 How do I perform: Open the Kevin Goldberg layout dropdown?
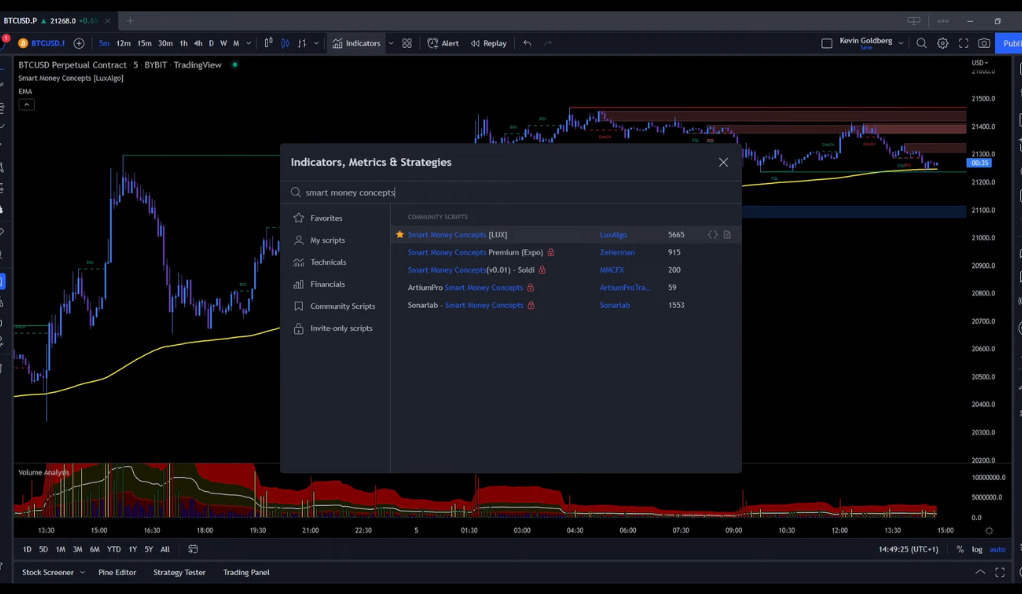click(x=901, y=43)
